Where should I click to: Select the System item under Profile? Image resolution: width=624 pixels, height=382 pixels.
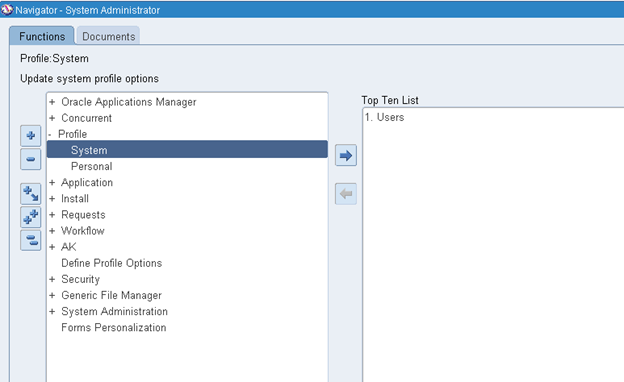[x=187, y=150]
